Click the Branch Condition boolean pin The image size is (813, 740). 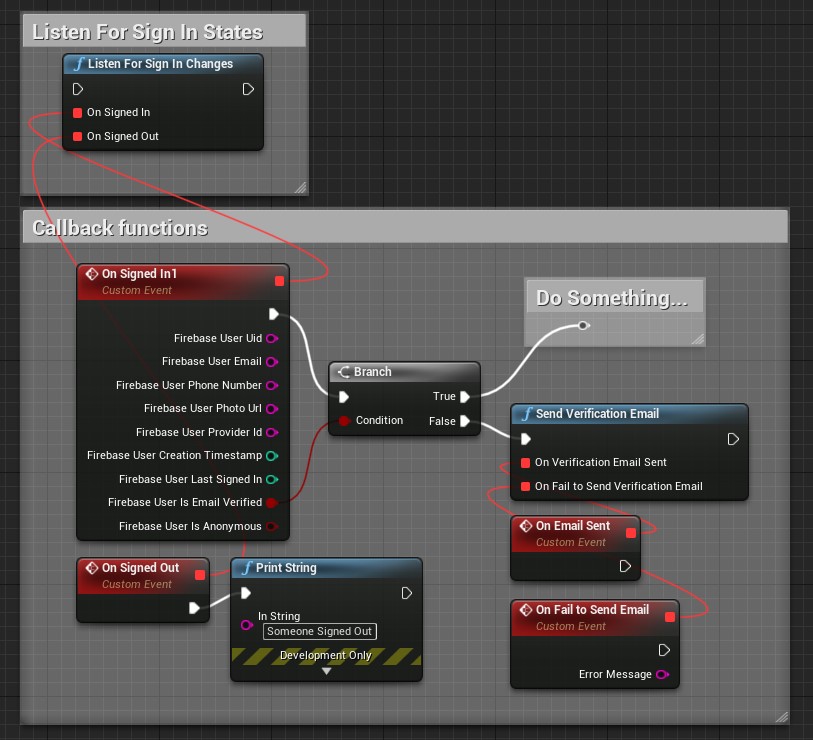344,421
